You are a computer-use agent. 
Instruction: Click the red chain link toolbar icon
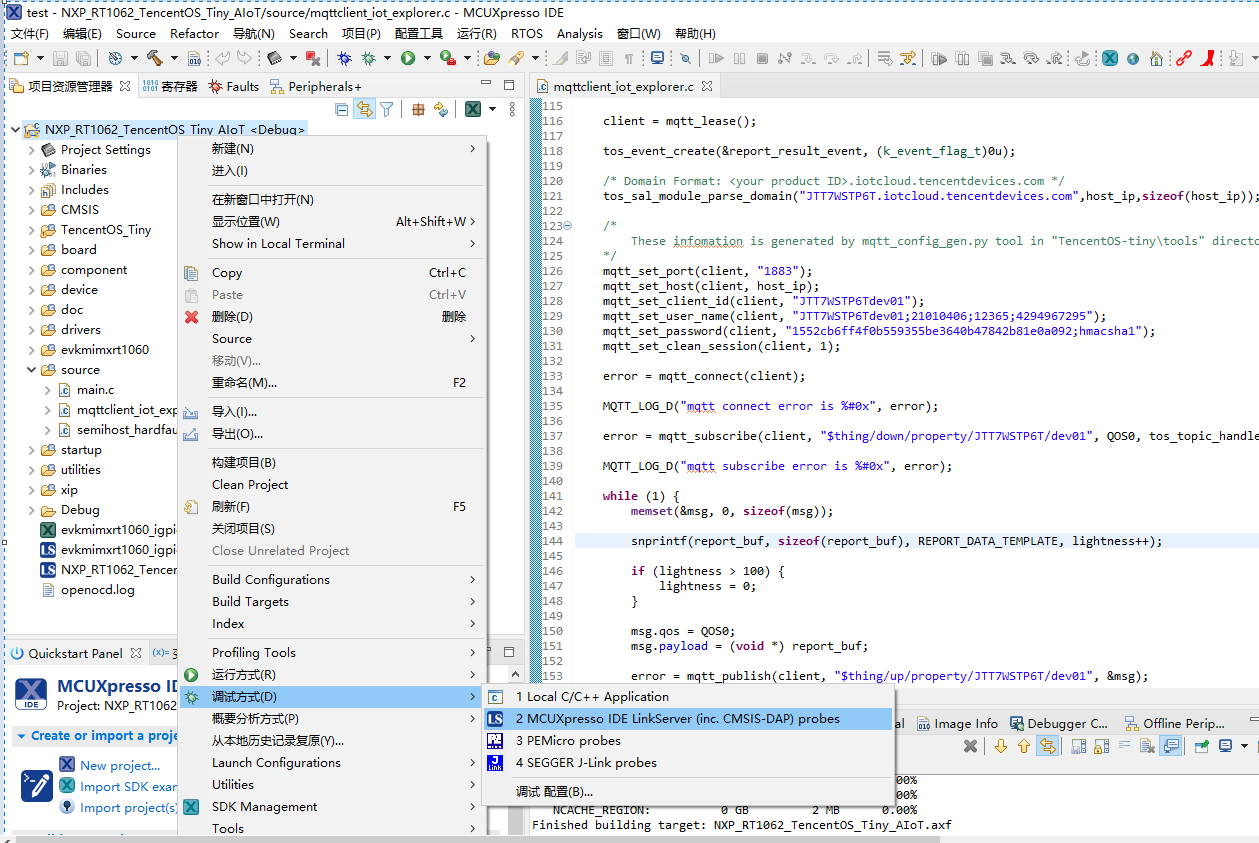pos(1184,58)
